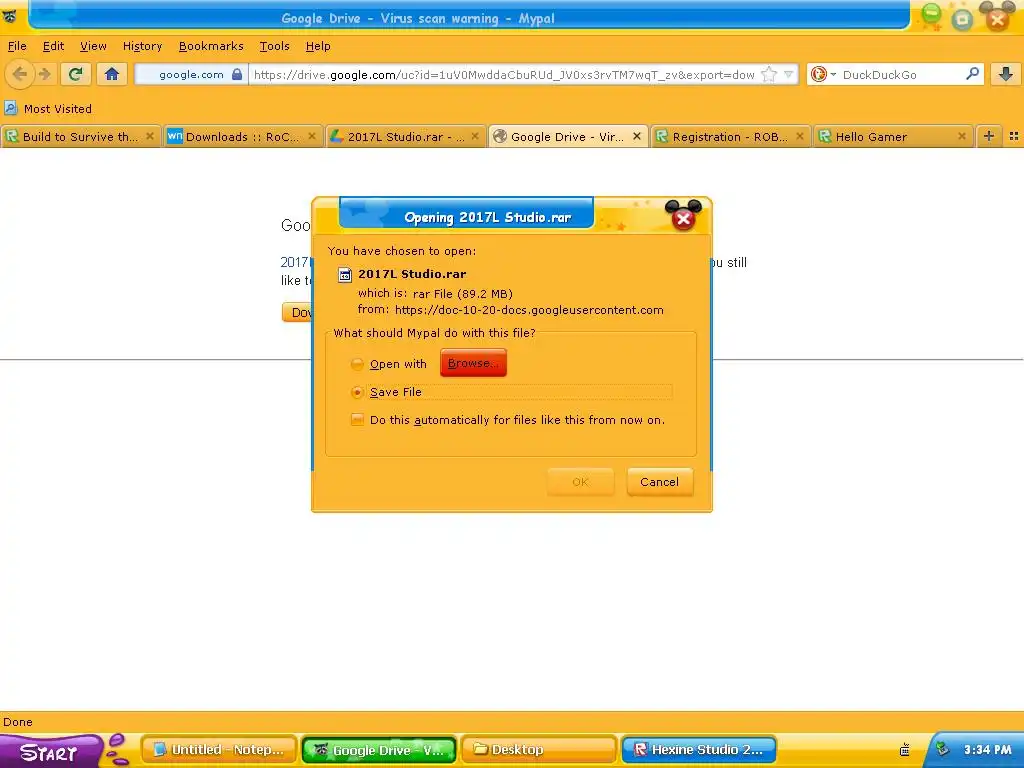Open the File menu
Viewport: 1024px width, 768px height.
point(17,46)
